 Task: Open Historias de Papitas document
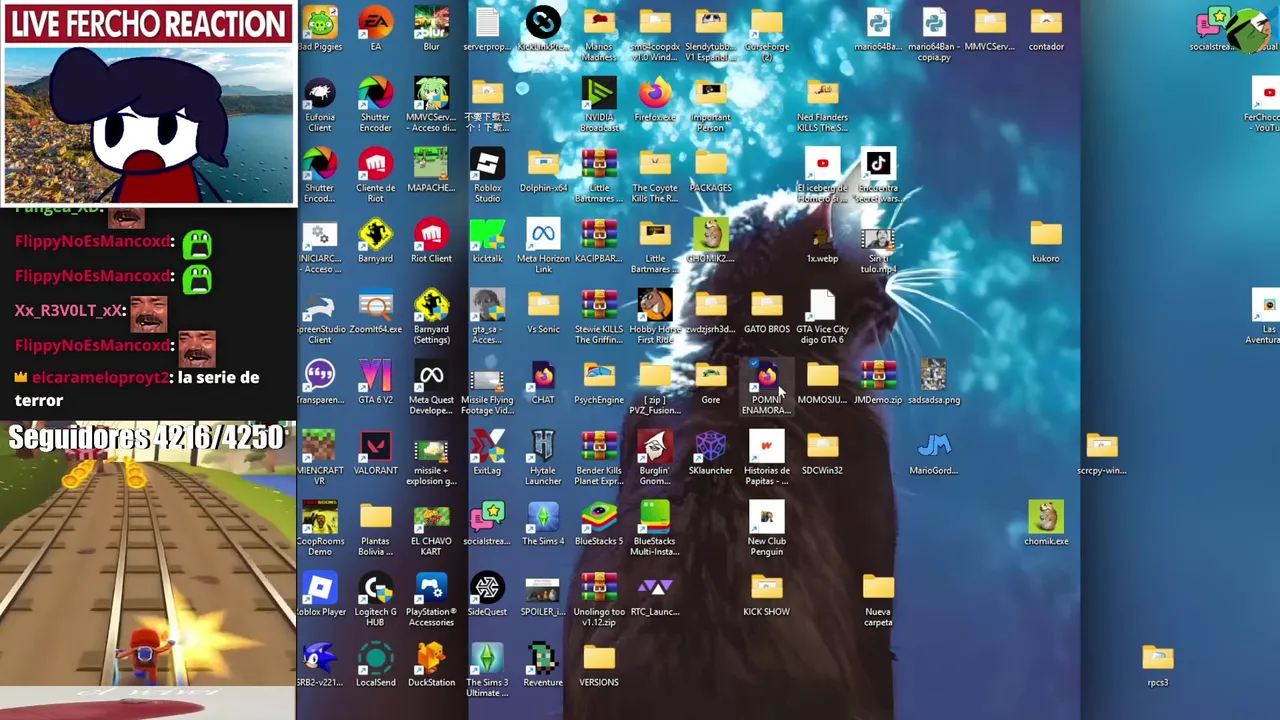tap(767, 447)
